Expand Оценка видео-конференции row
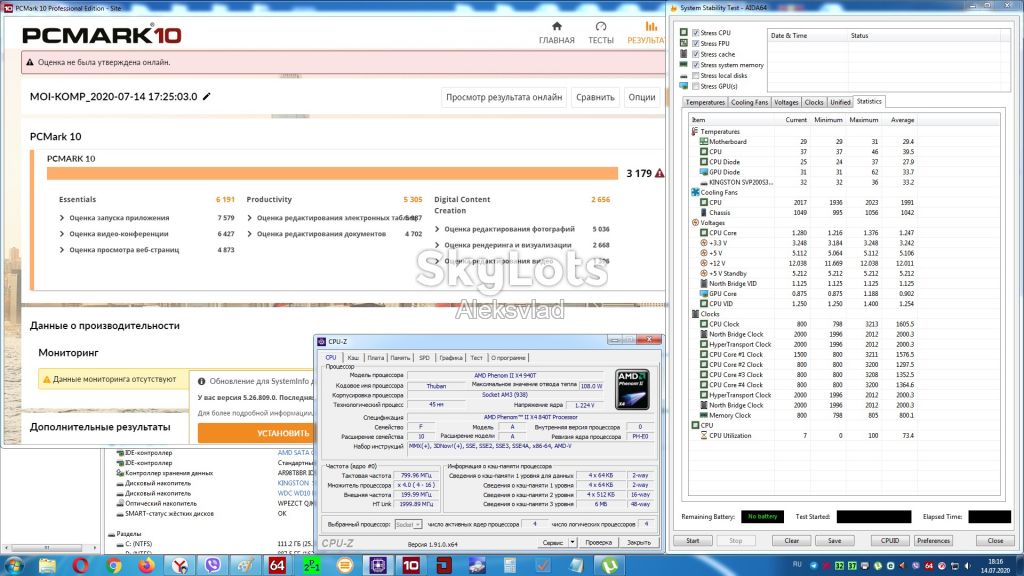 coord(62,234)
